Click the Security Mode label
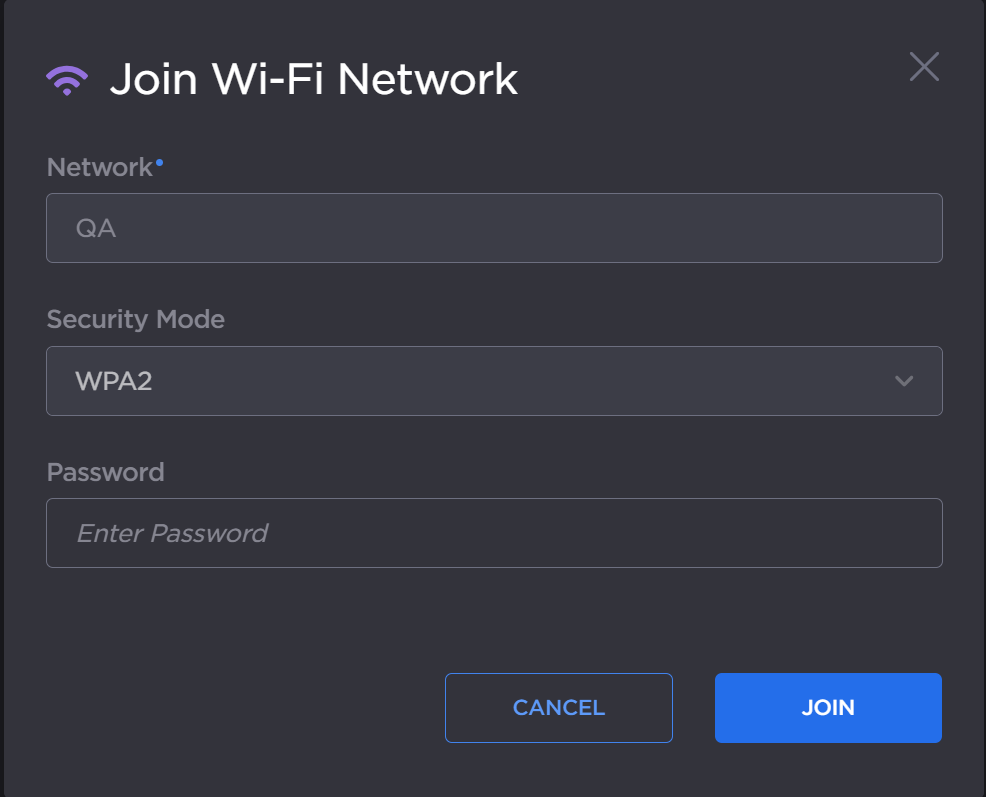Image resolution: width=986 pixels, height=797 pixels. coord(136,319)
